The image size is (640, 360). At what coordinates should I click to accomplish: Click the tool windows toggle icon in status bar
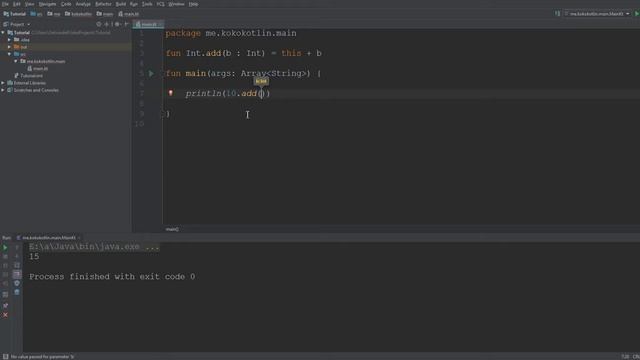(5, 357)
